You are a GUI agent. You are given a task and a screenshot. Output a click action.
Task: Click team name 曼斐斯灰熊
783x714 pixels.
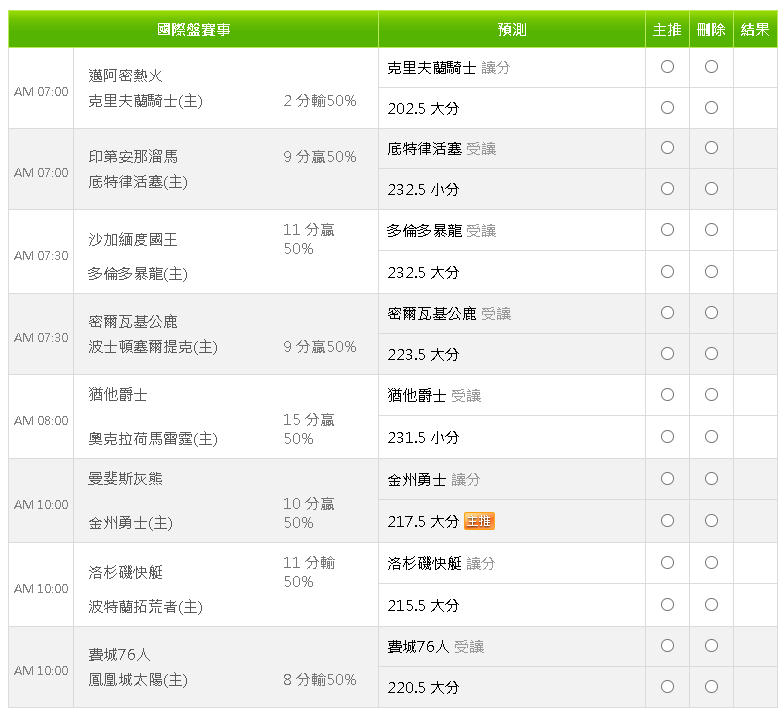(125, 479)
